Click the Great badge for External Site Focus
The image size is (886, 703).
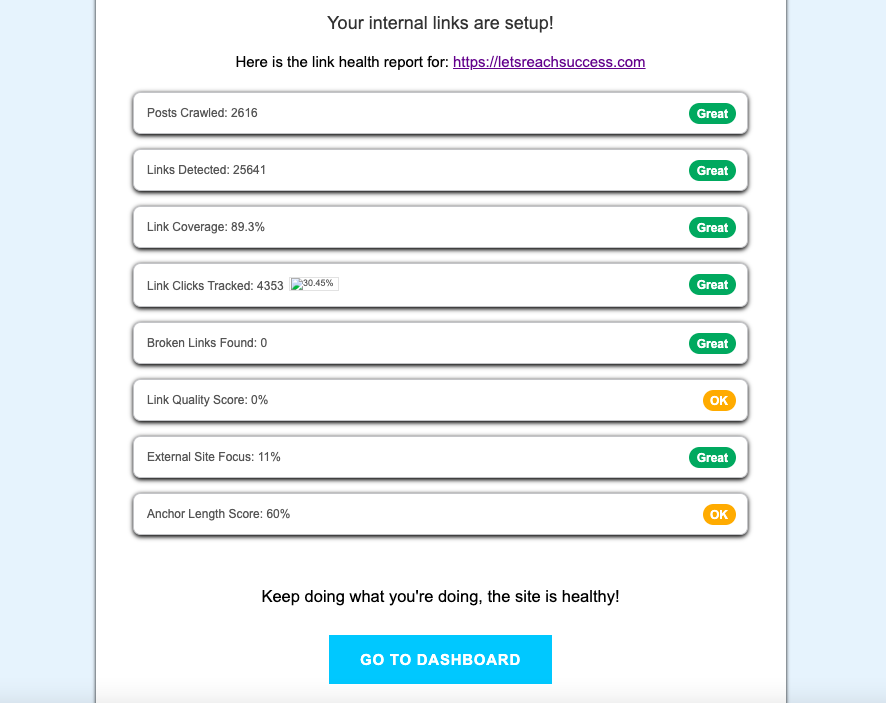(712, 457)
